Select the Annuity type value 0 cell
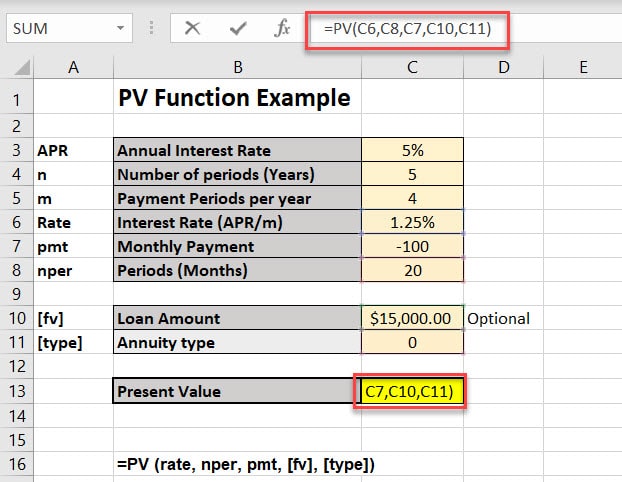The image size is (622, 482). [x=412, y=343]
